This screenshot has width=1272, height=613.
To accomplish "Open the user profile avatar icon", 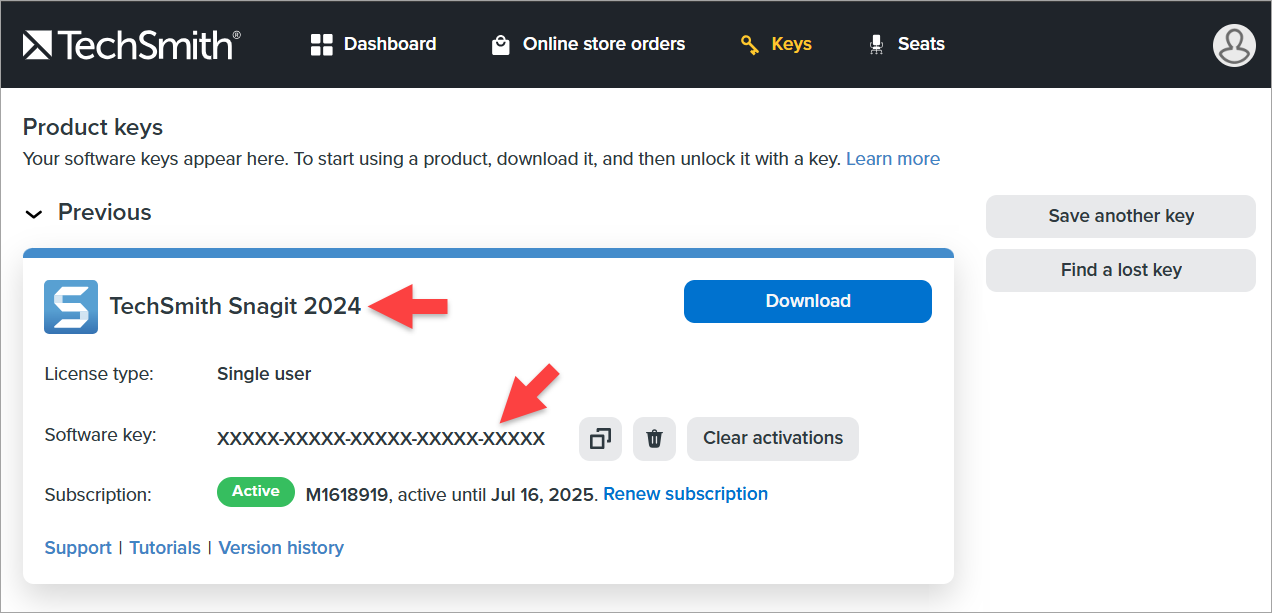I will tap(1234, 45).
